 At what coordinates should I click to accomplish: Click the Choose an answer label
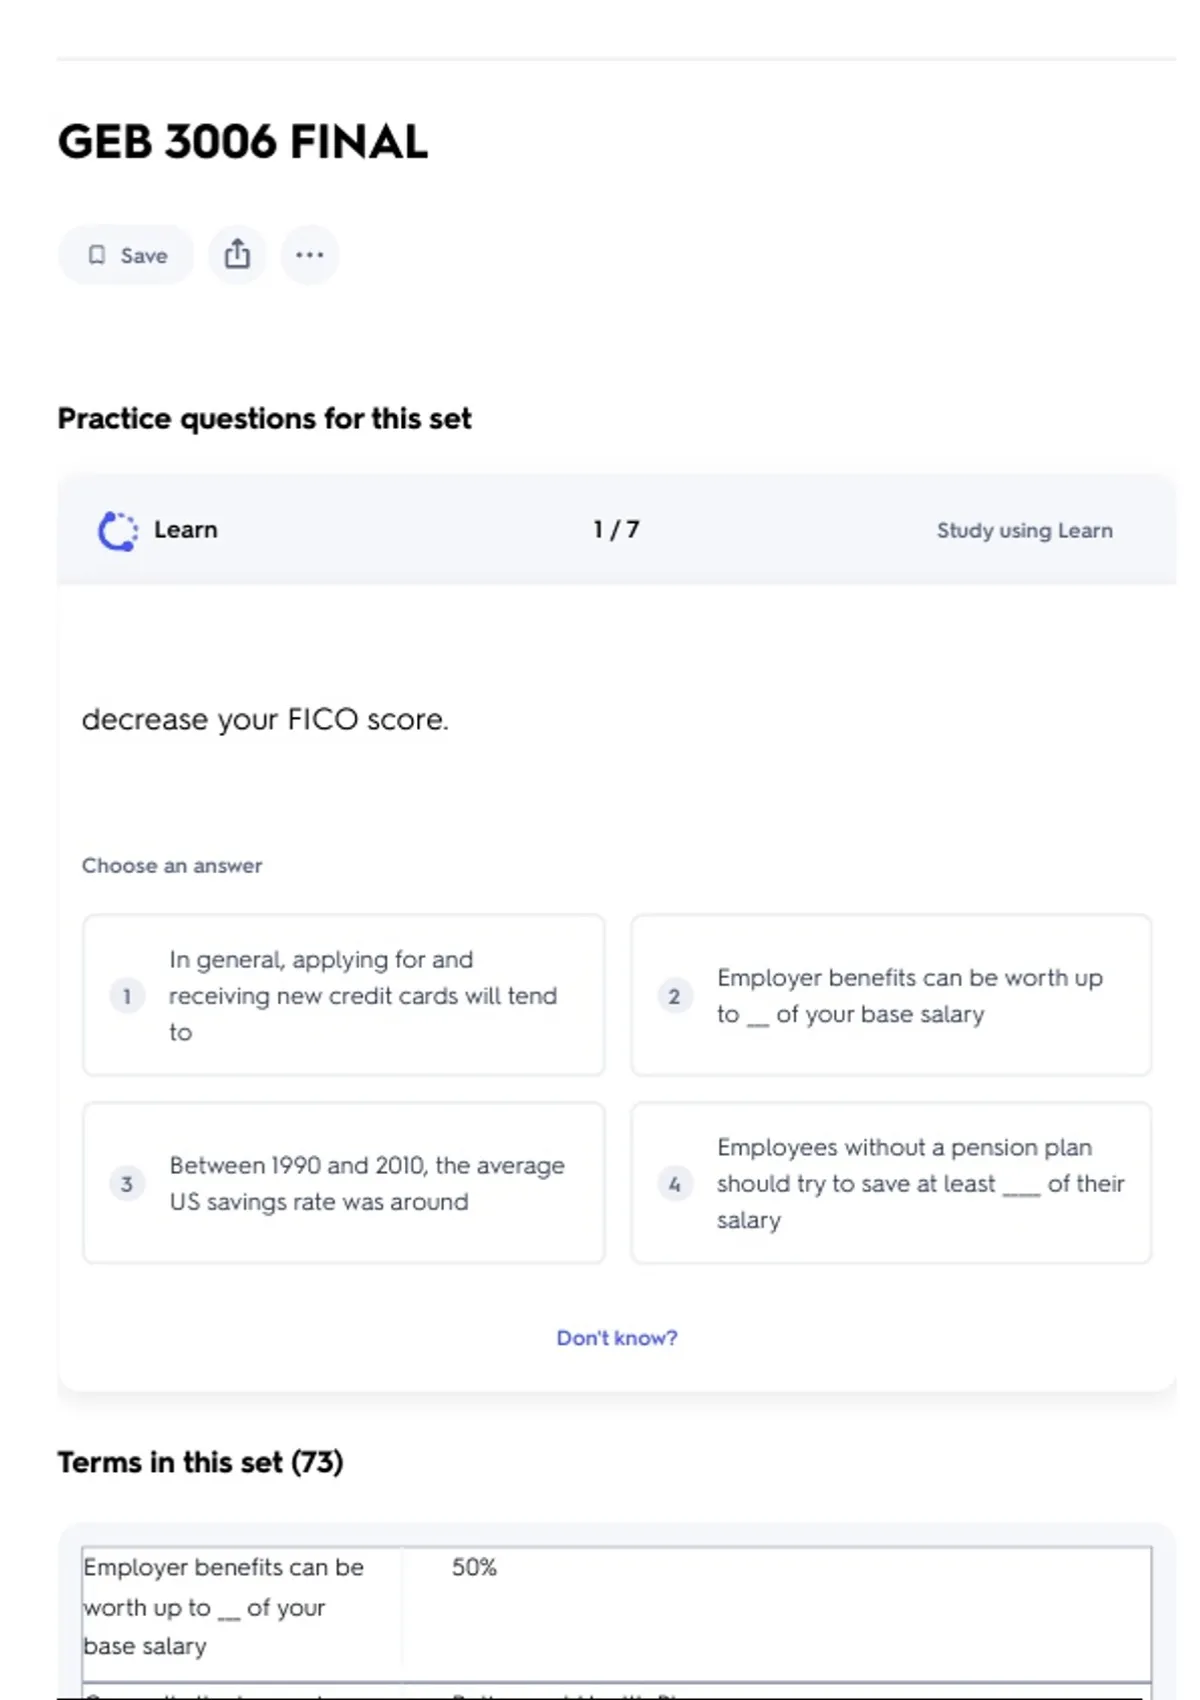(172, 866)
